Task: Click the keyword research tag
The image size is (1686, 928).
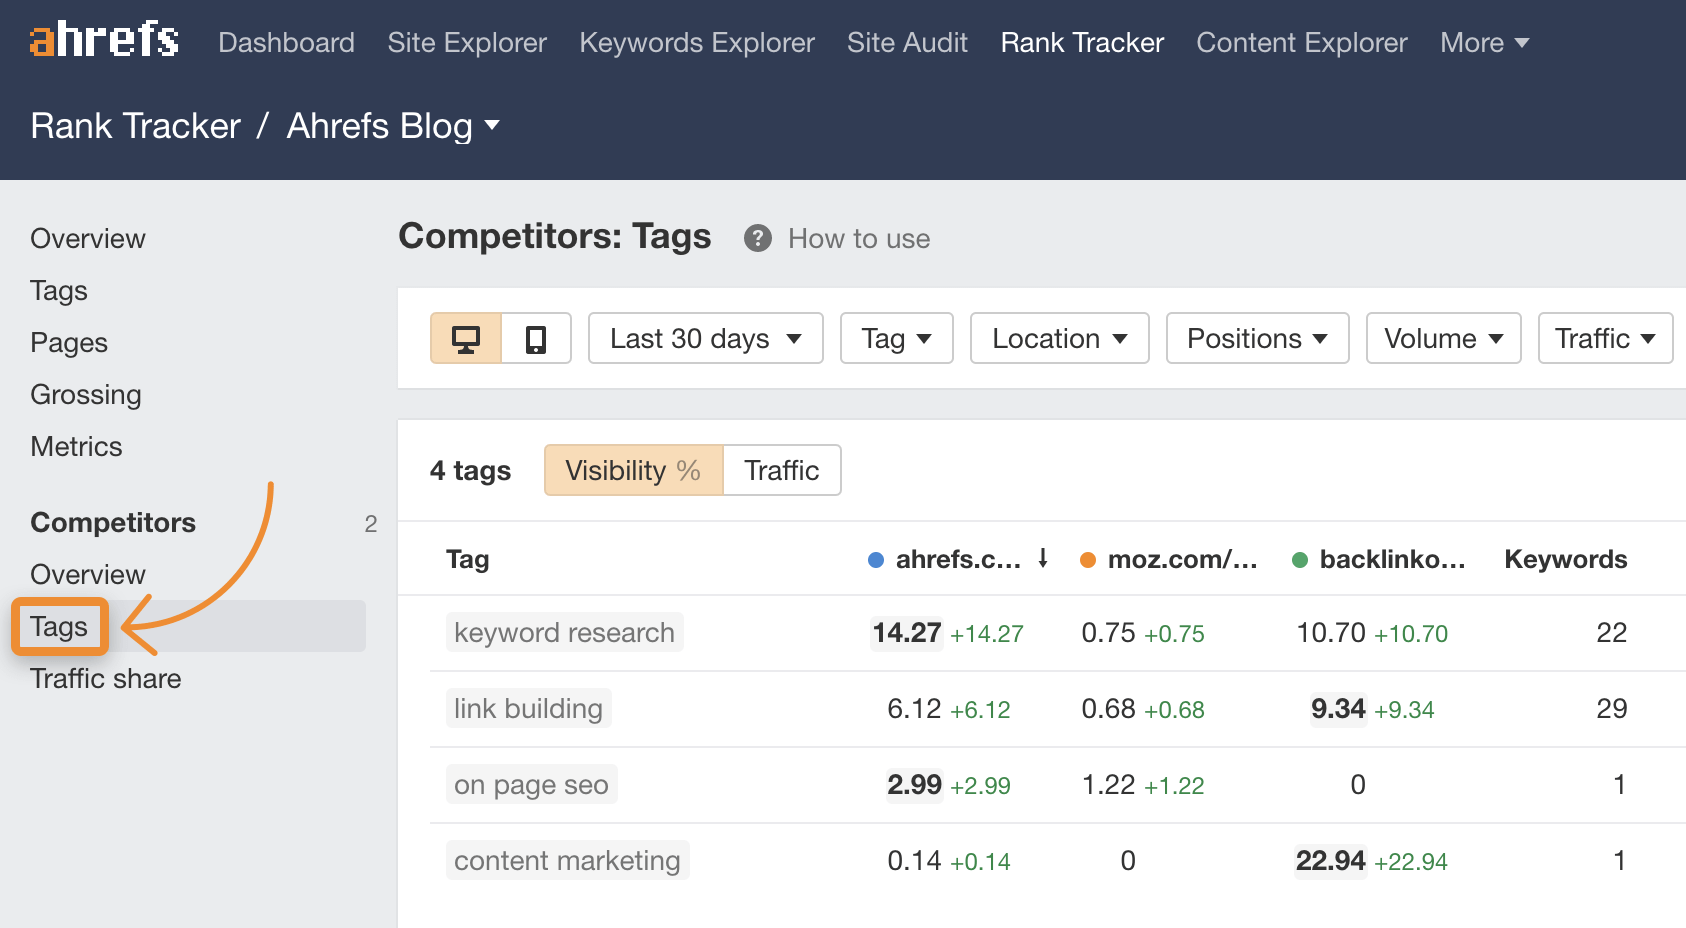Action: 564,633
